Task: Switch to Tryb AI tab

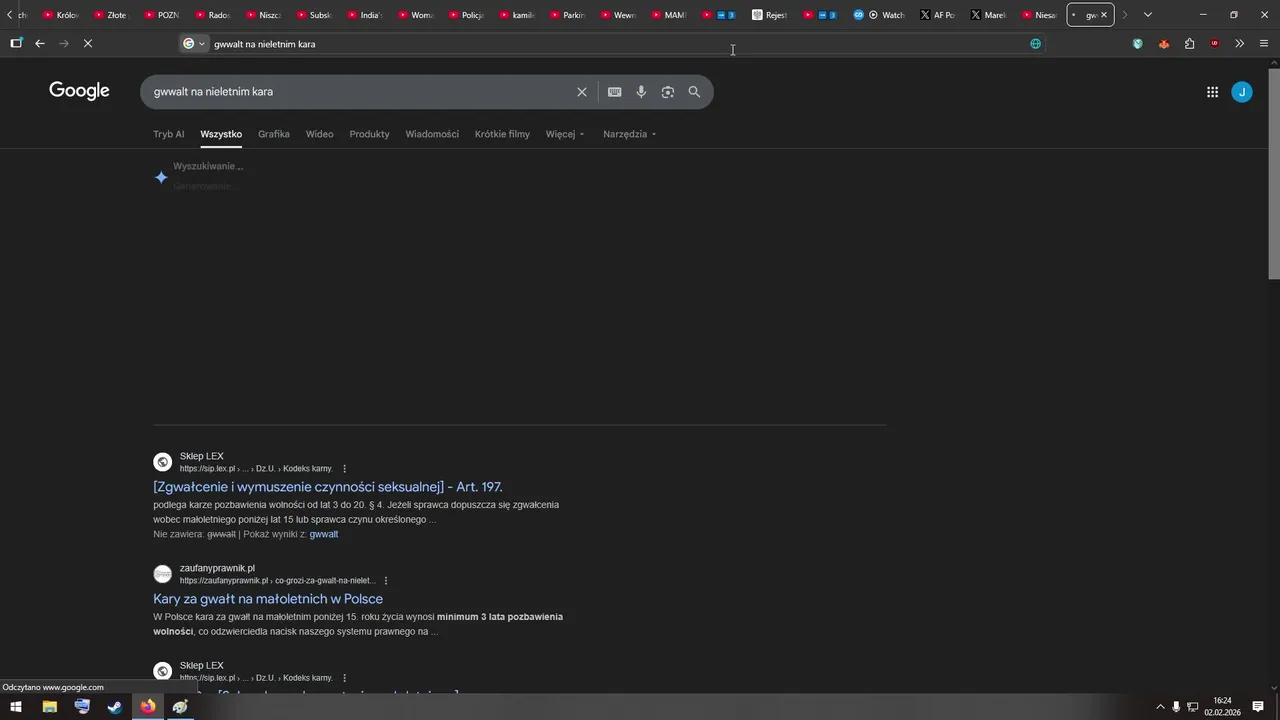Action: (168, 134)
